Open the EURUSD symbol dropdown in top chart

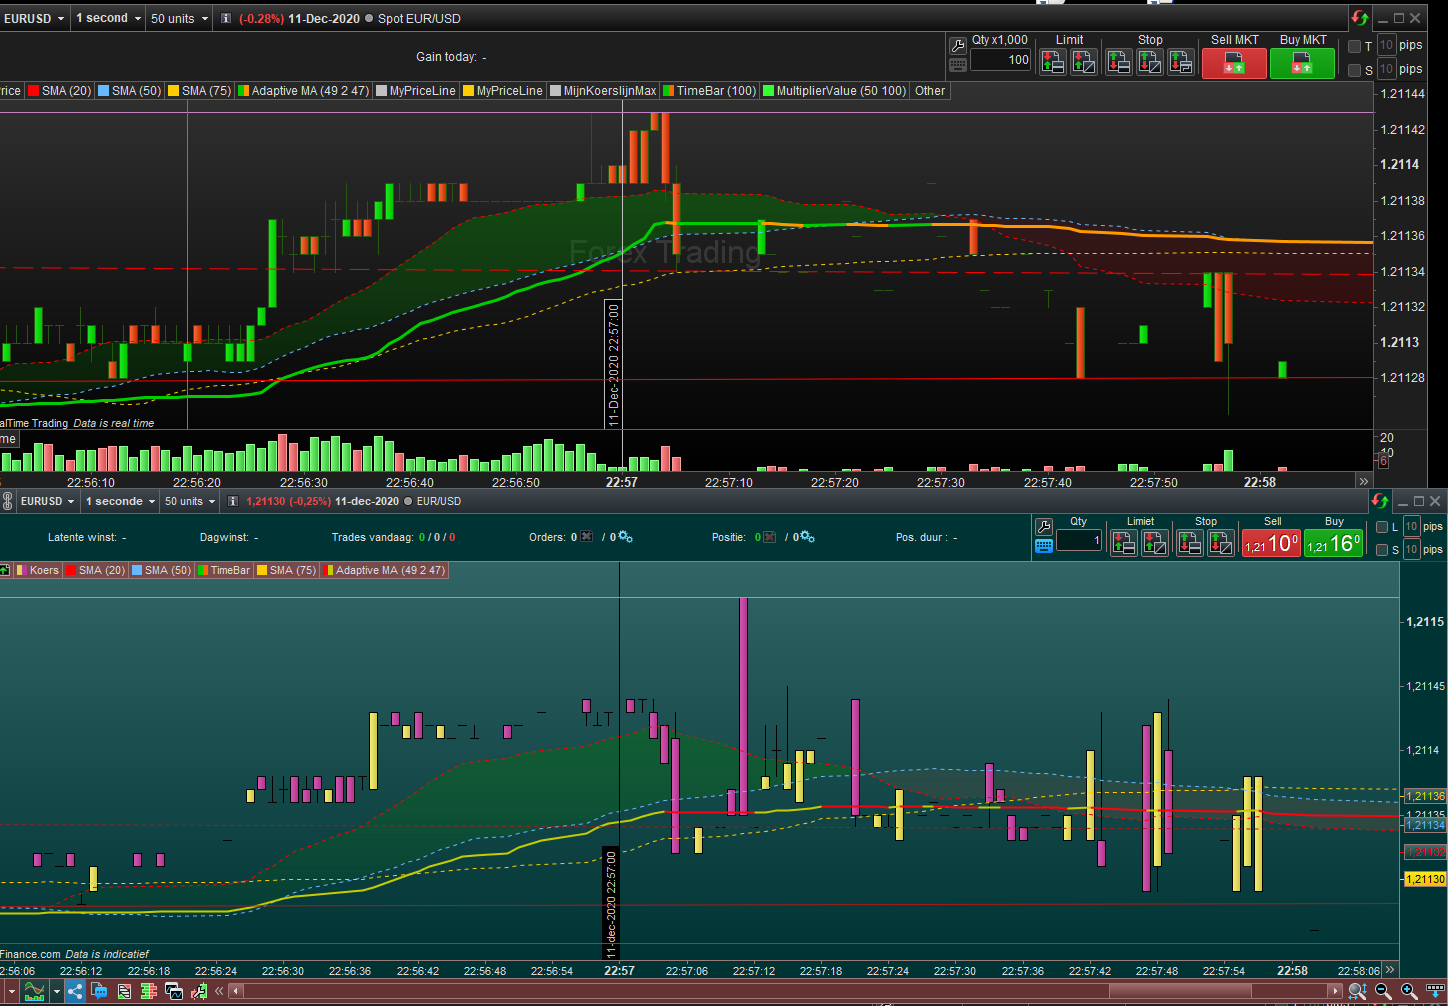coord(35,19)
